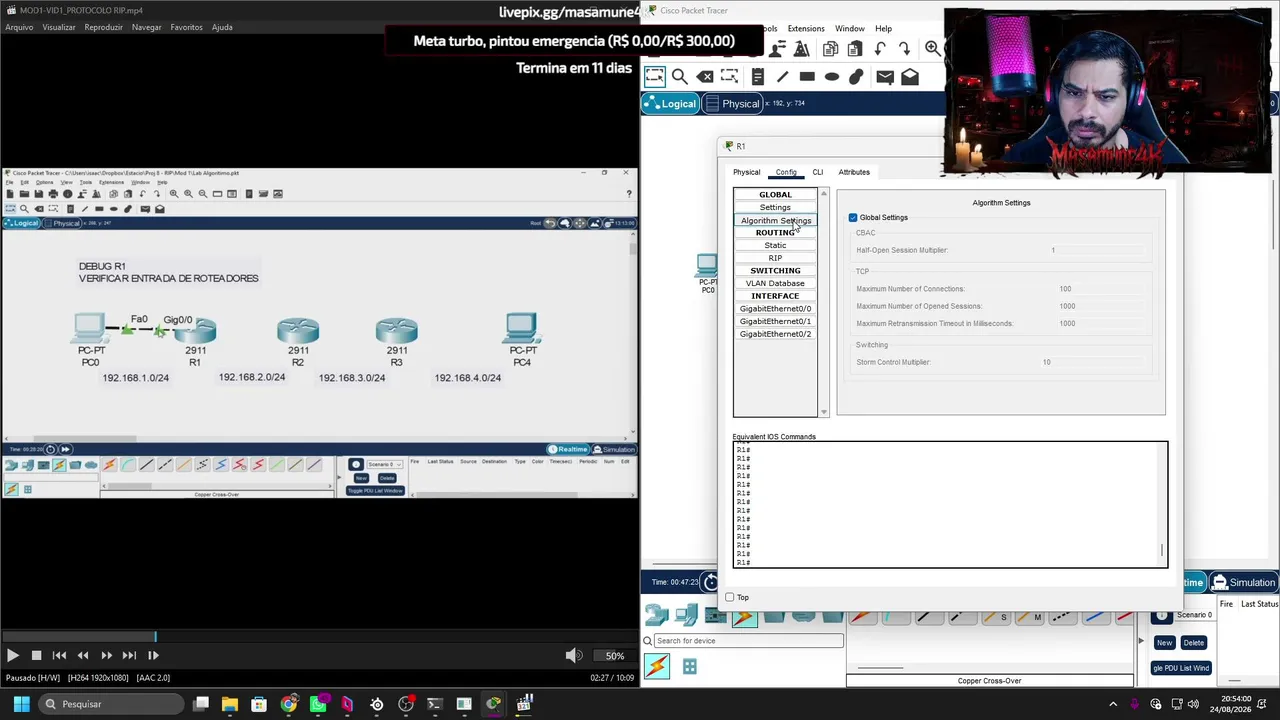This screenshot has height=720, width=1280.
Task: Switch to Physical workspace view
Action: 733,104
